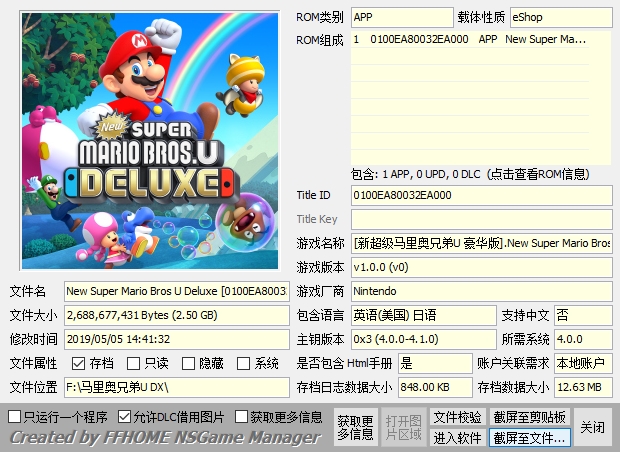Click the New Super Mario Bros U cover art

(x=148, y=140)
